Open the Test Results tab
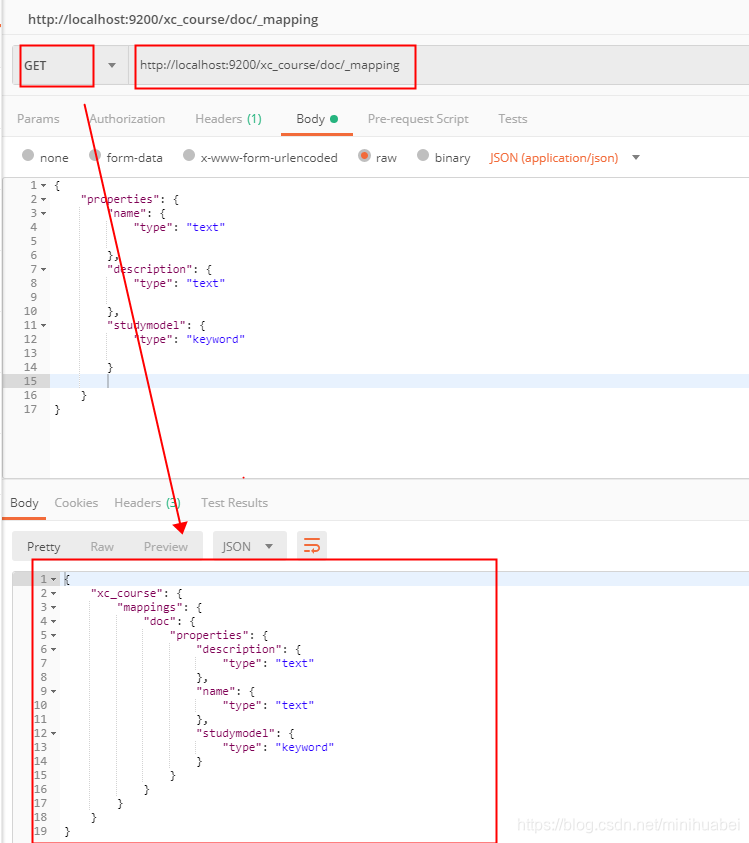This screenshot has height=843, width=749. [x=234, y=503]
